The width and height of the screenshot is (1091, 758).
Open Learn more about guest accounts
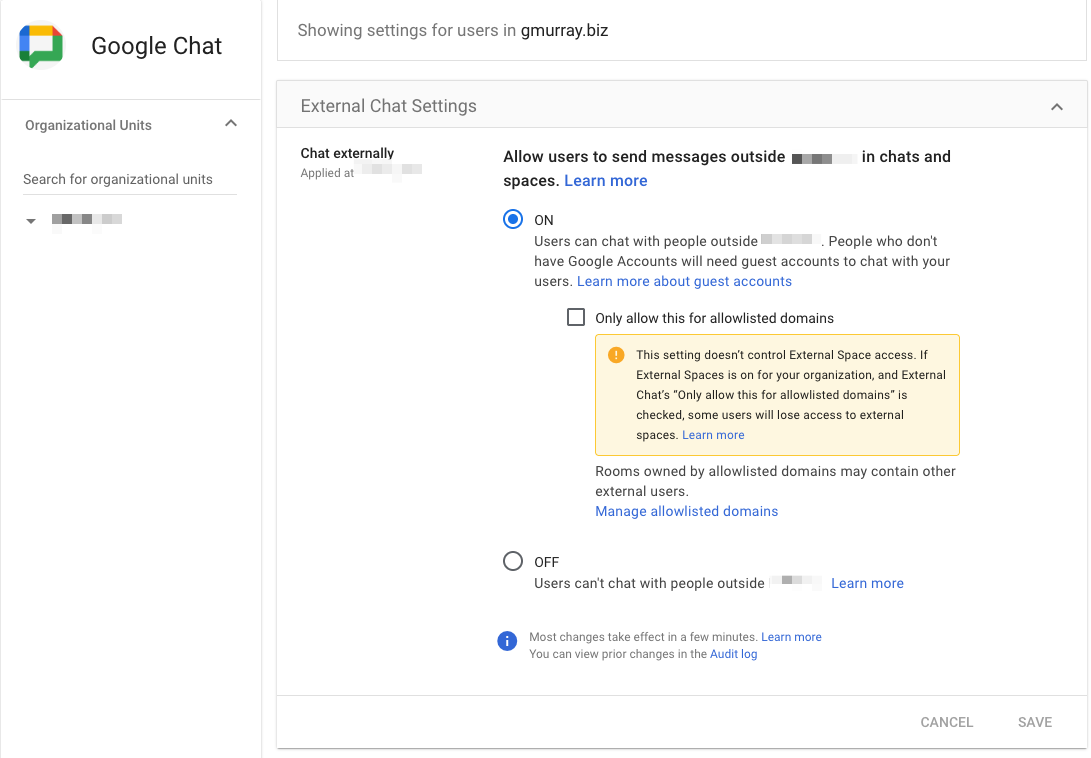[684, 281]
